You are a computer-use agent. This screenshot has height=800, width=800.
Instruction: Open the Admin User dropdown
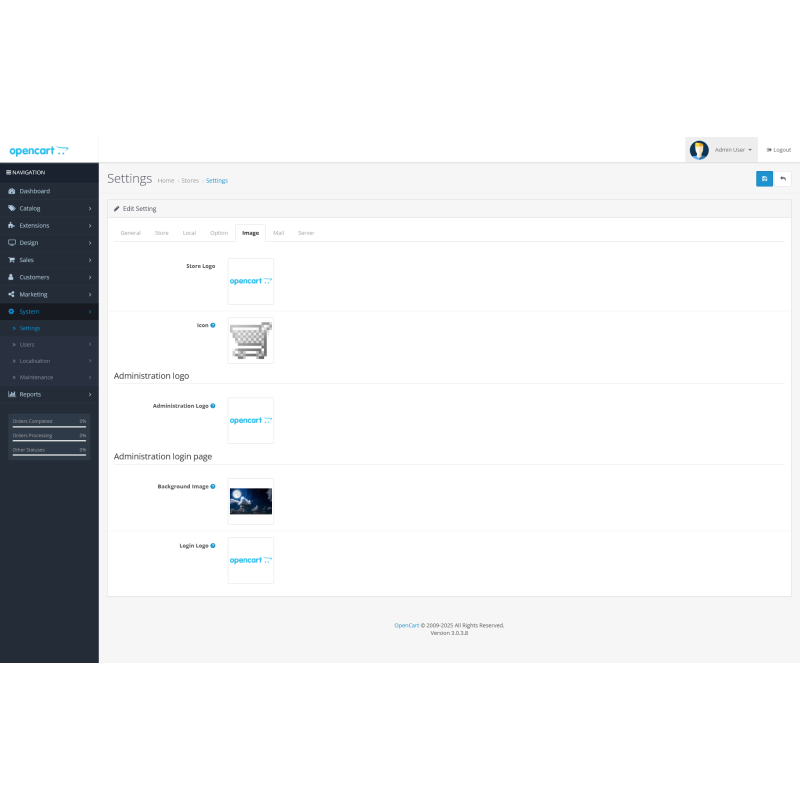728,149
